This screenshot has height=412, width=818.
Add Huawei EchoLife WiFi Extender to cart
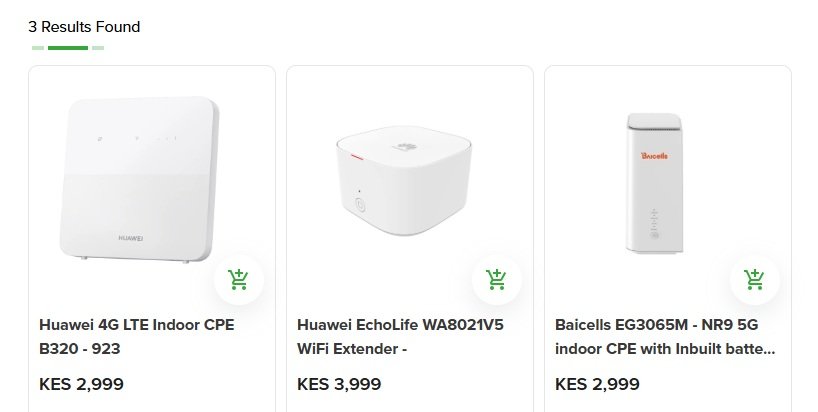tap(497, 280)
